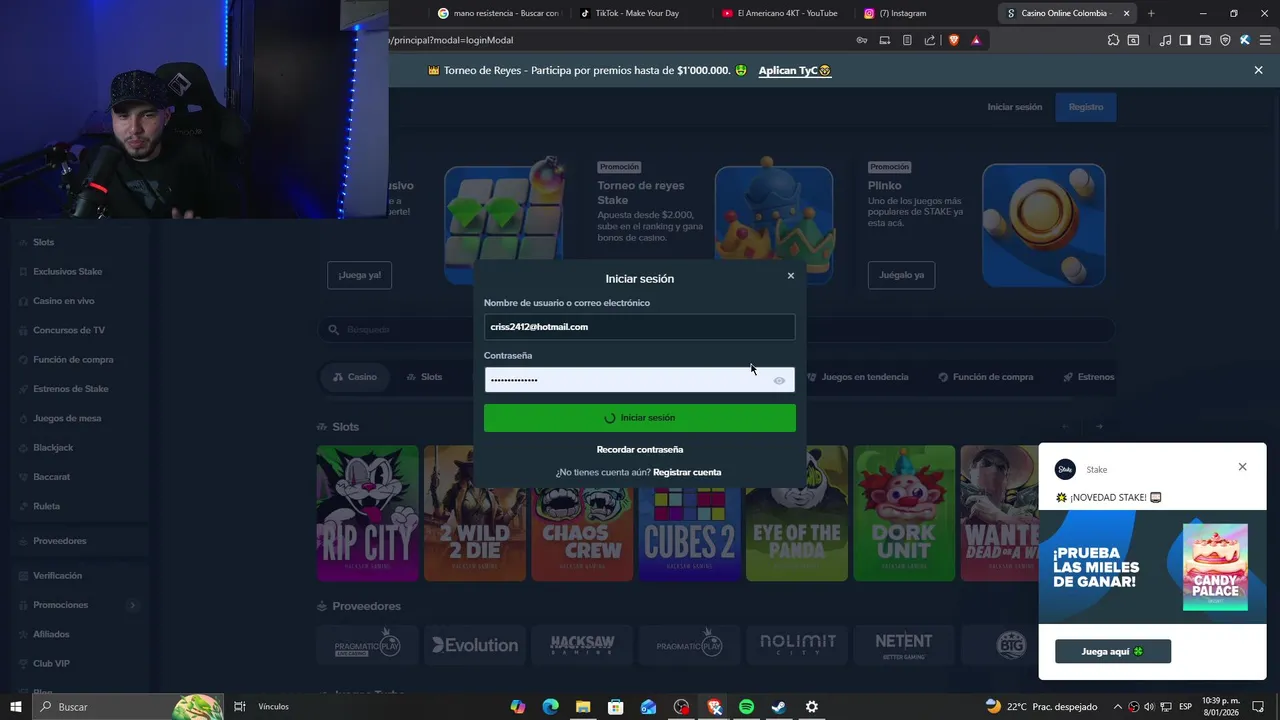Image resolution: width=1280 pixels, height=720 pixels.
Task: Open the browser extensions puzzle icon
Action: pos(1113,40)
